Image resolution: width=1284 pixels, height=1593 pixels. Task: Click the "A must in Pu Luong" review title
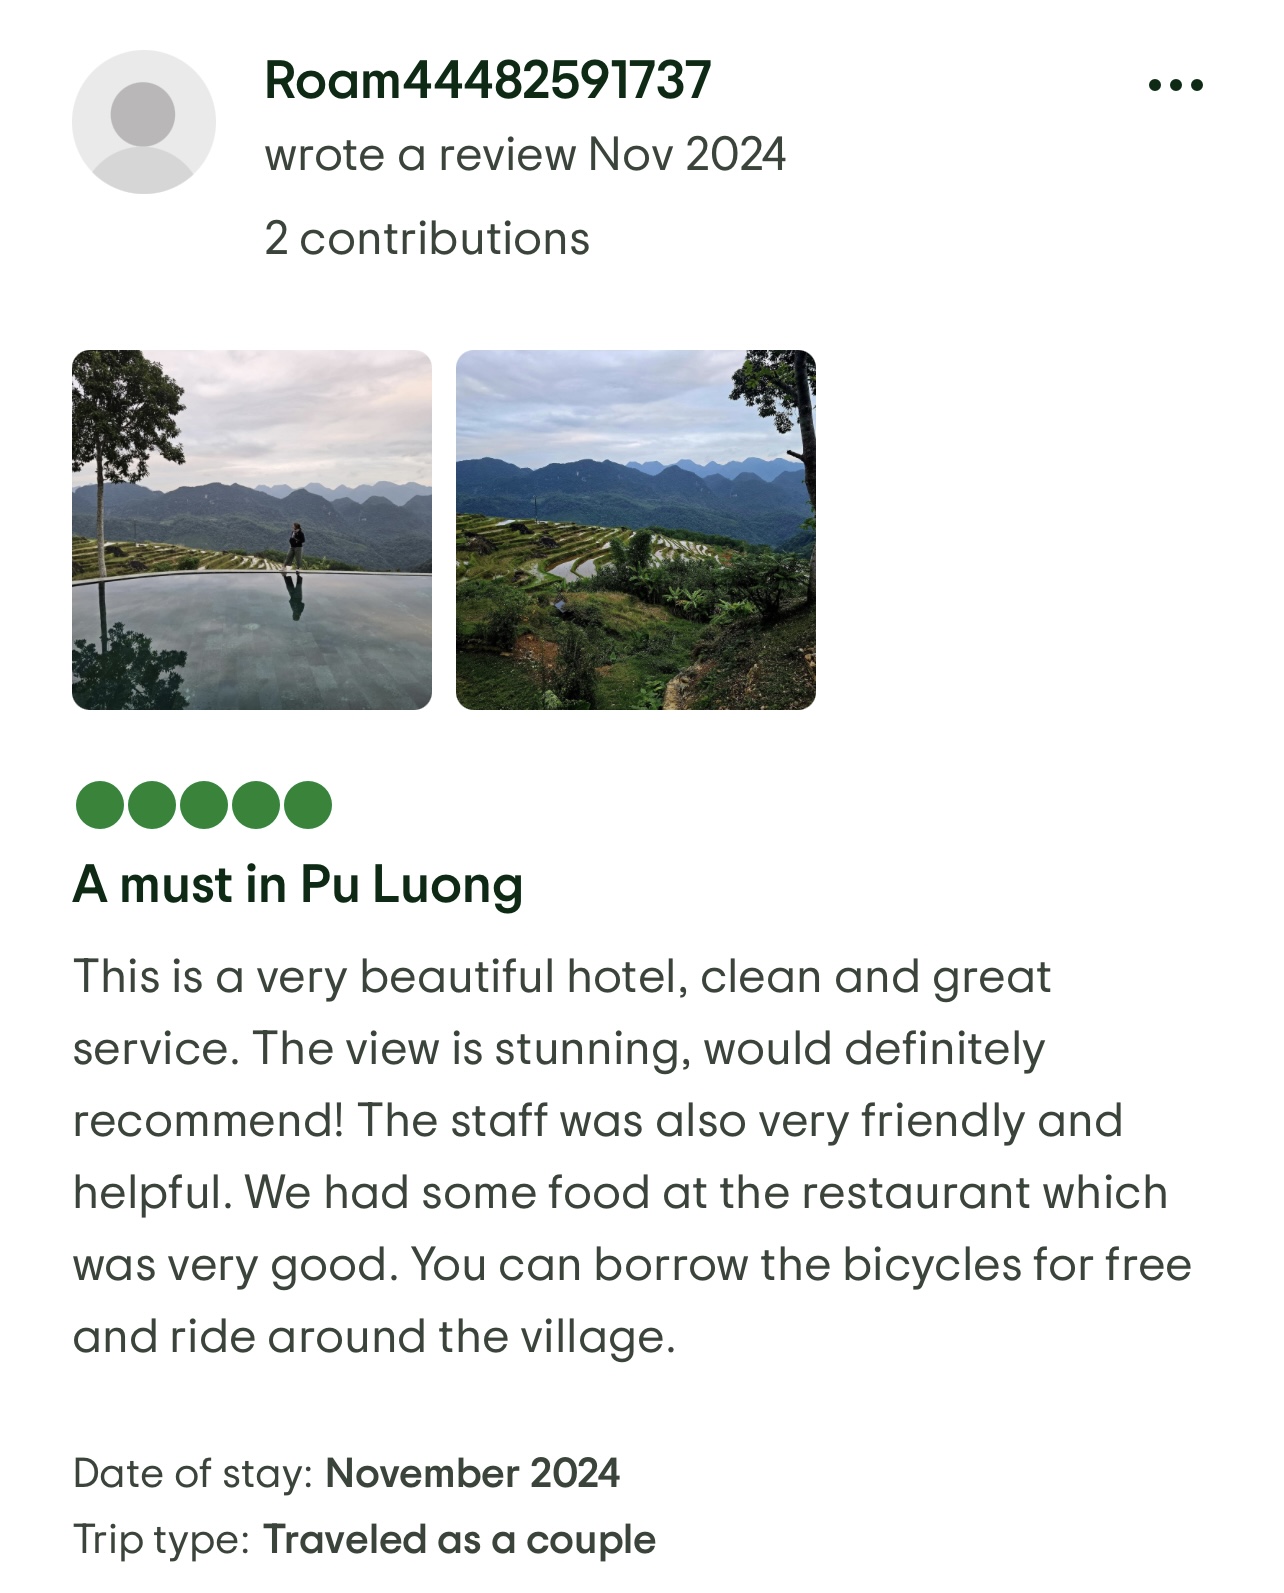coord(298,885)
